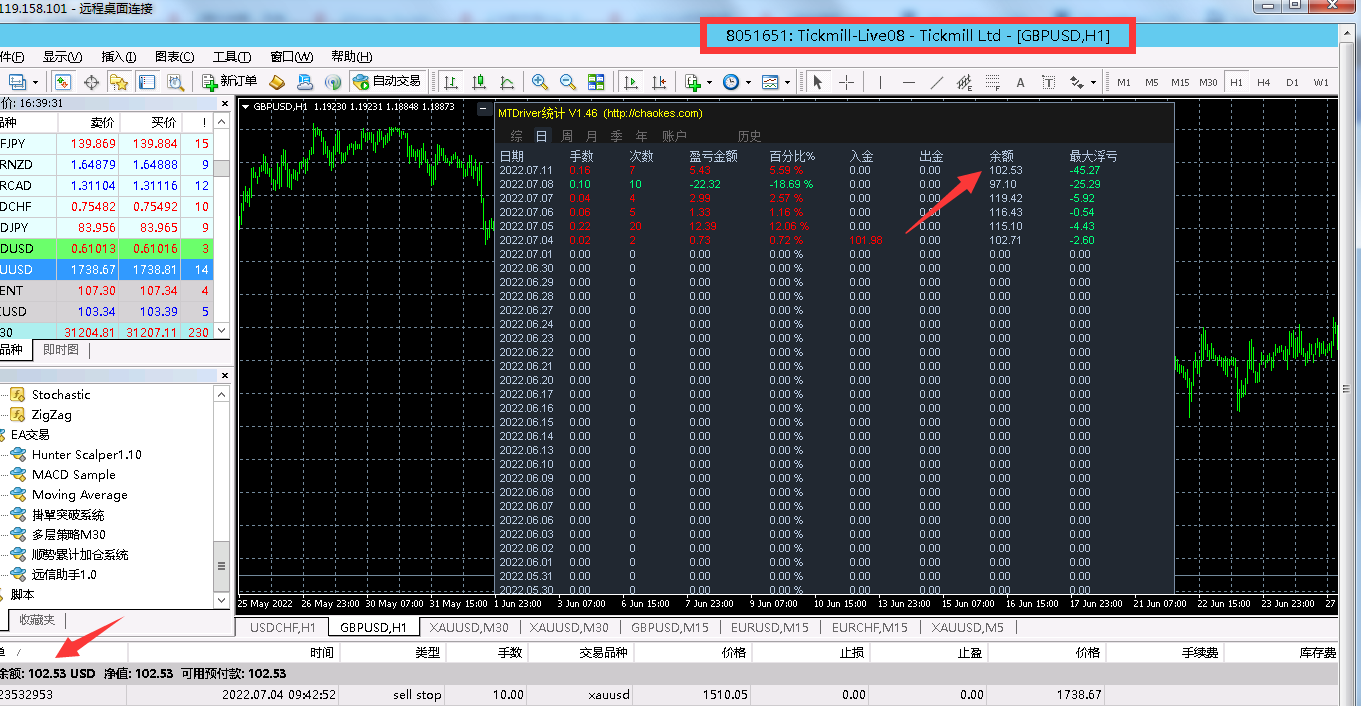
Task: Select Hunter Scalper1.10 expert advisor
Action: (x=87, y=454)
